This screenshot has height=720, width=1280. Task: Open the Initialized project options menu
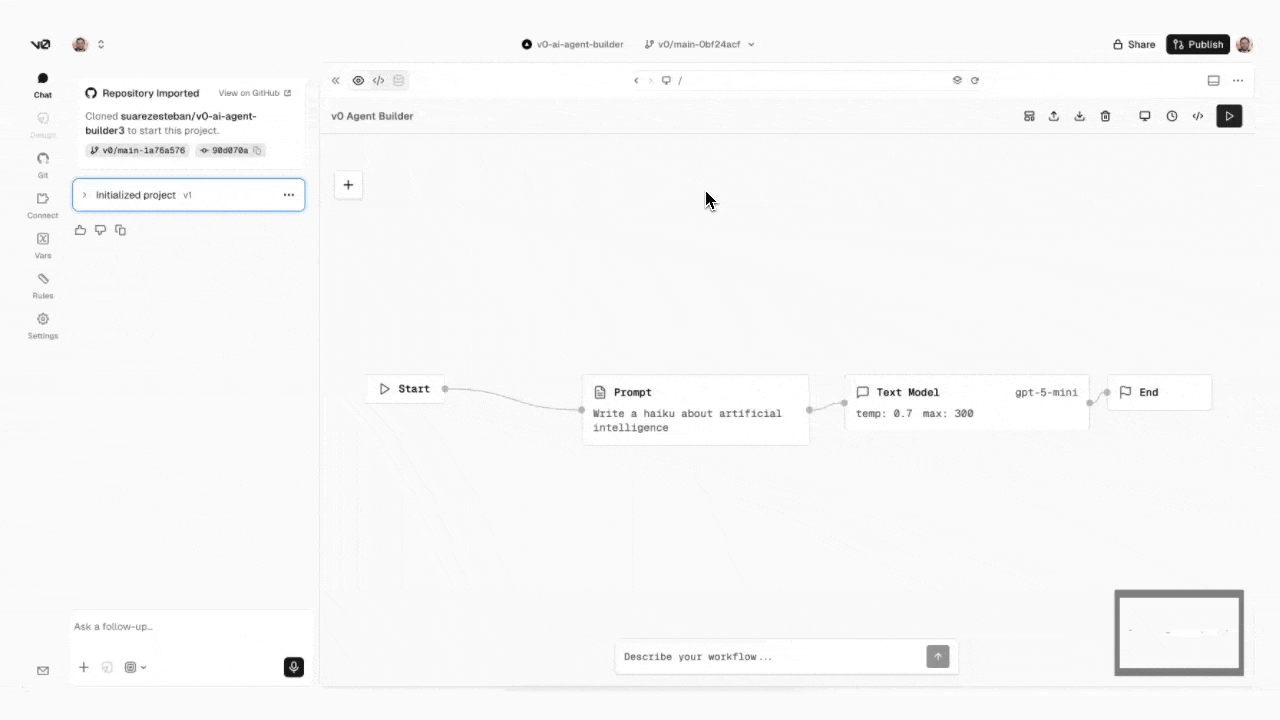[x=288, y=195]
